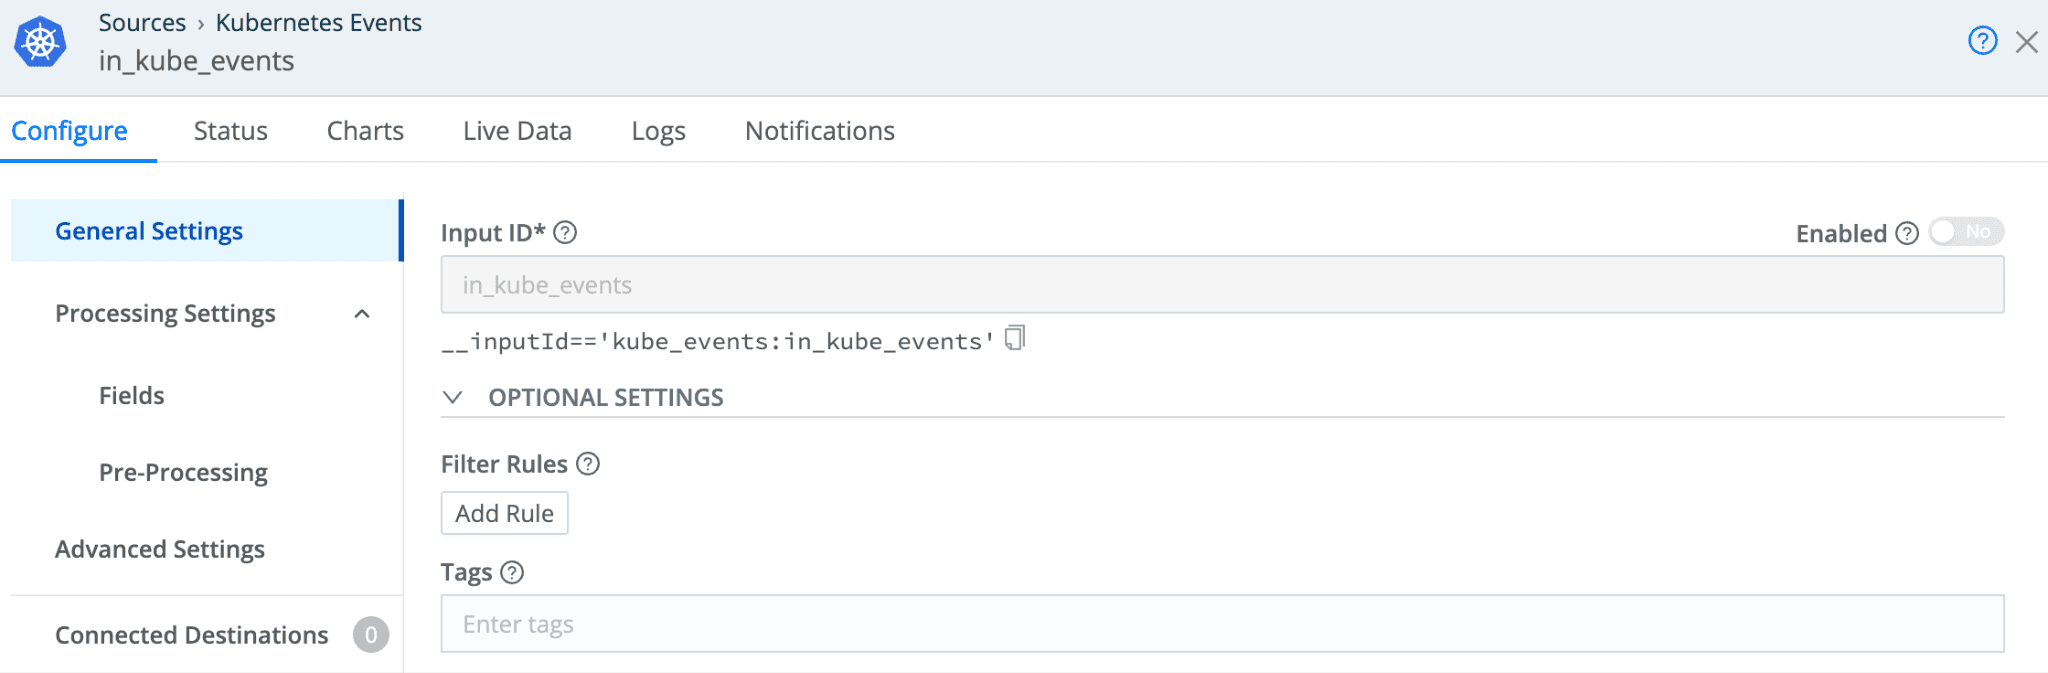The width and height of the screenshot is (2048, 673).
Task: Go to the Charts tab
Action: tap(365, 131)
